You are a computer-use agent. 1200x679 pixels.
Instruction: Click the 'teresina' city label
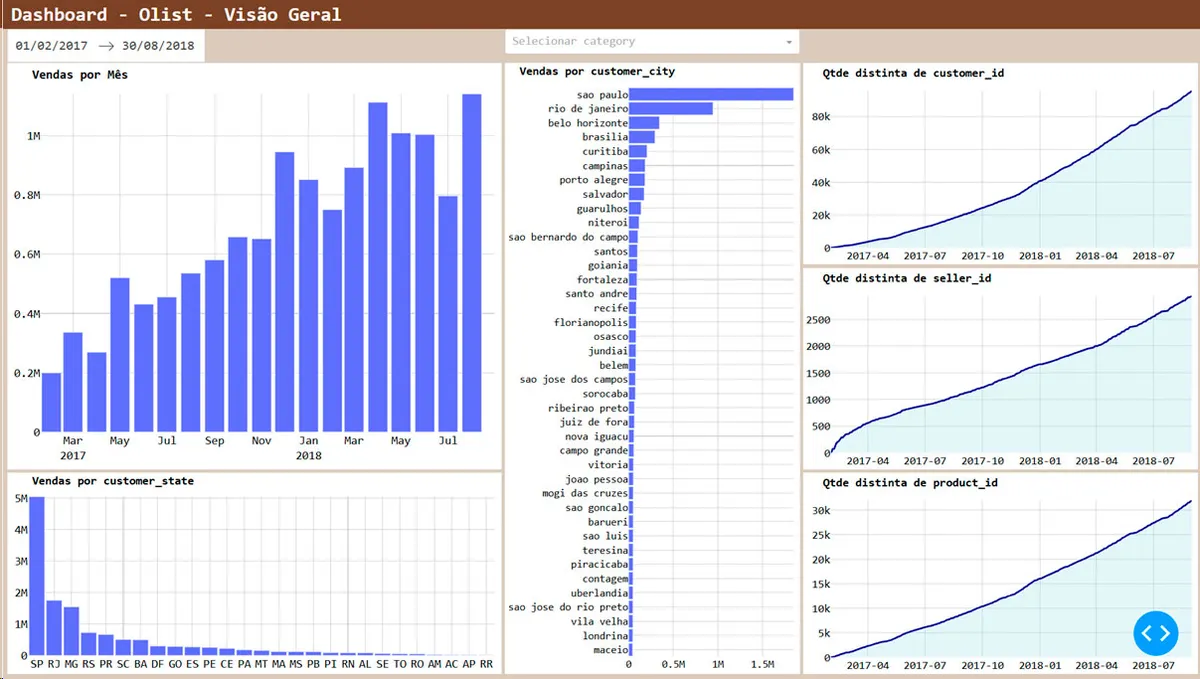point(605,550)
